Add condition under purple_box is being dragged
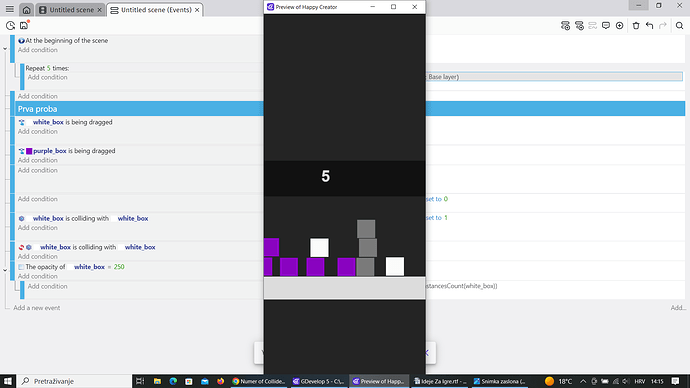The width and height of the screenshot is (690, 388). click(x=37, y=160)
